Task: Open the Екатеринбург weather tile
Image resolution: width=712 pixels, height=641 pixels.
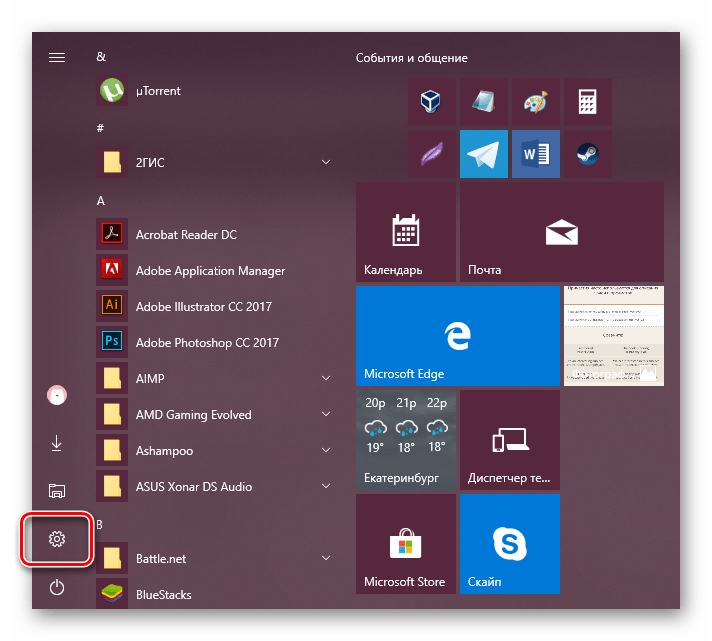Action: pos(405,440)
